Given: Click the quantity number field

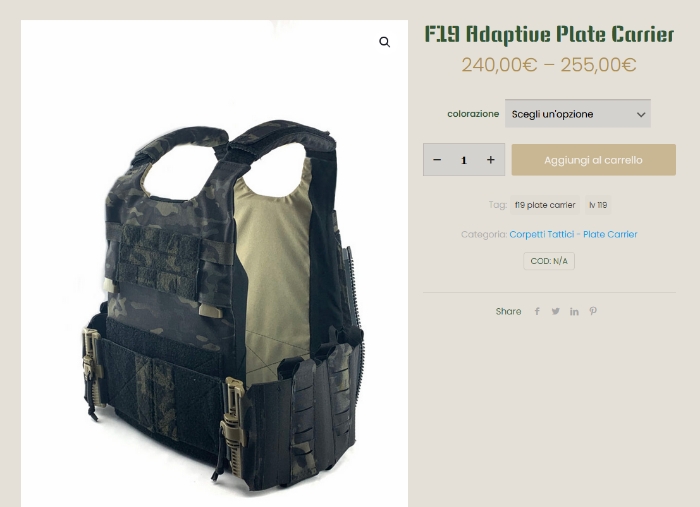Looking at the screenshot, I should coord(464,160).
